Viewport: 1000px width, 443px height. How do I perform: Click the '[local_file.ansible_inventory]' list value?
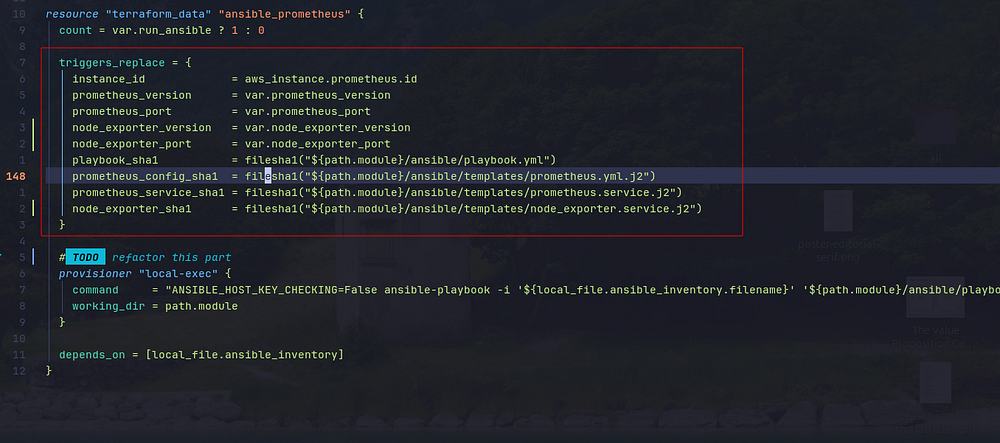coord(244,354)
